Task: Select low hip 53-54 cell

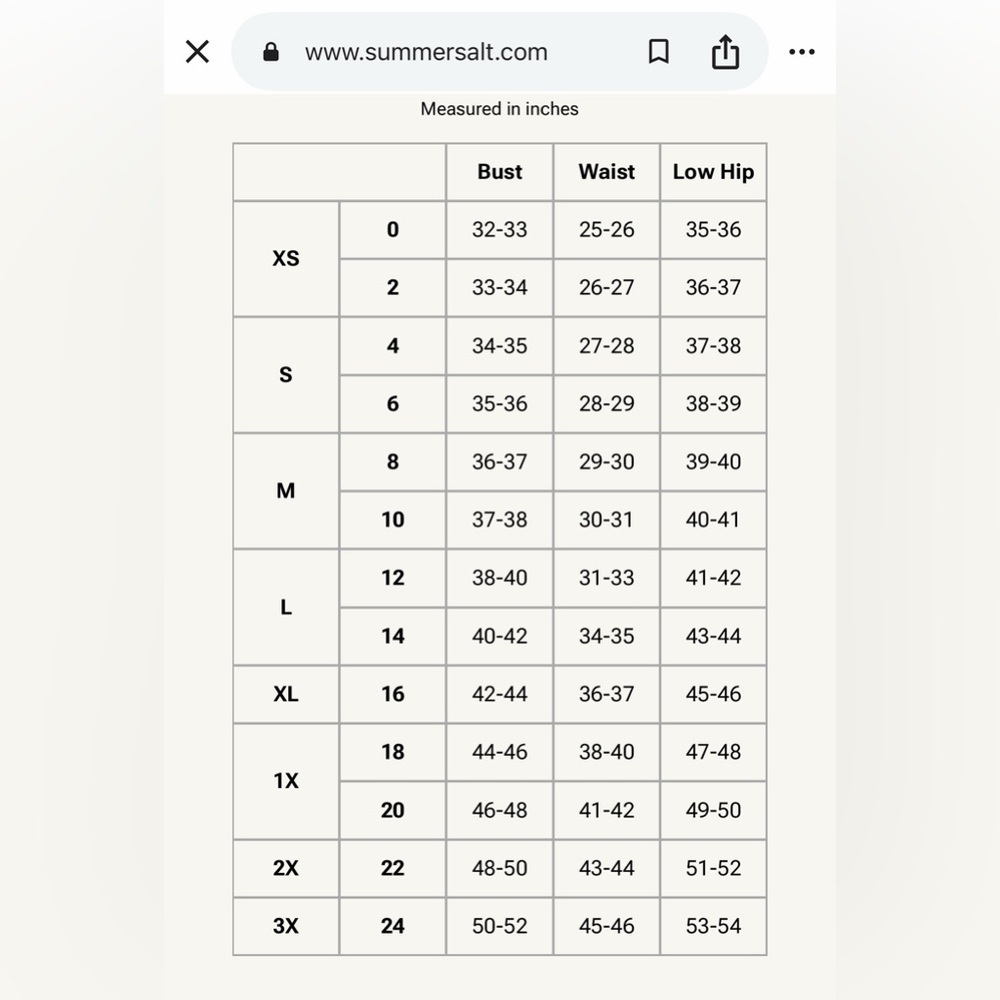Action: (713, 926)
